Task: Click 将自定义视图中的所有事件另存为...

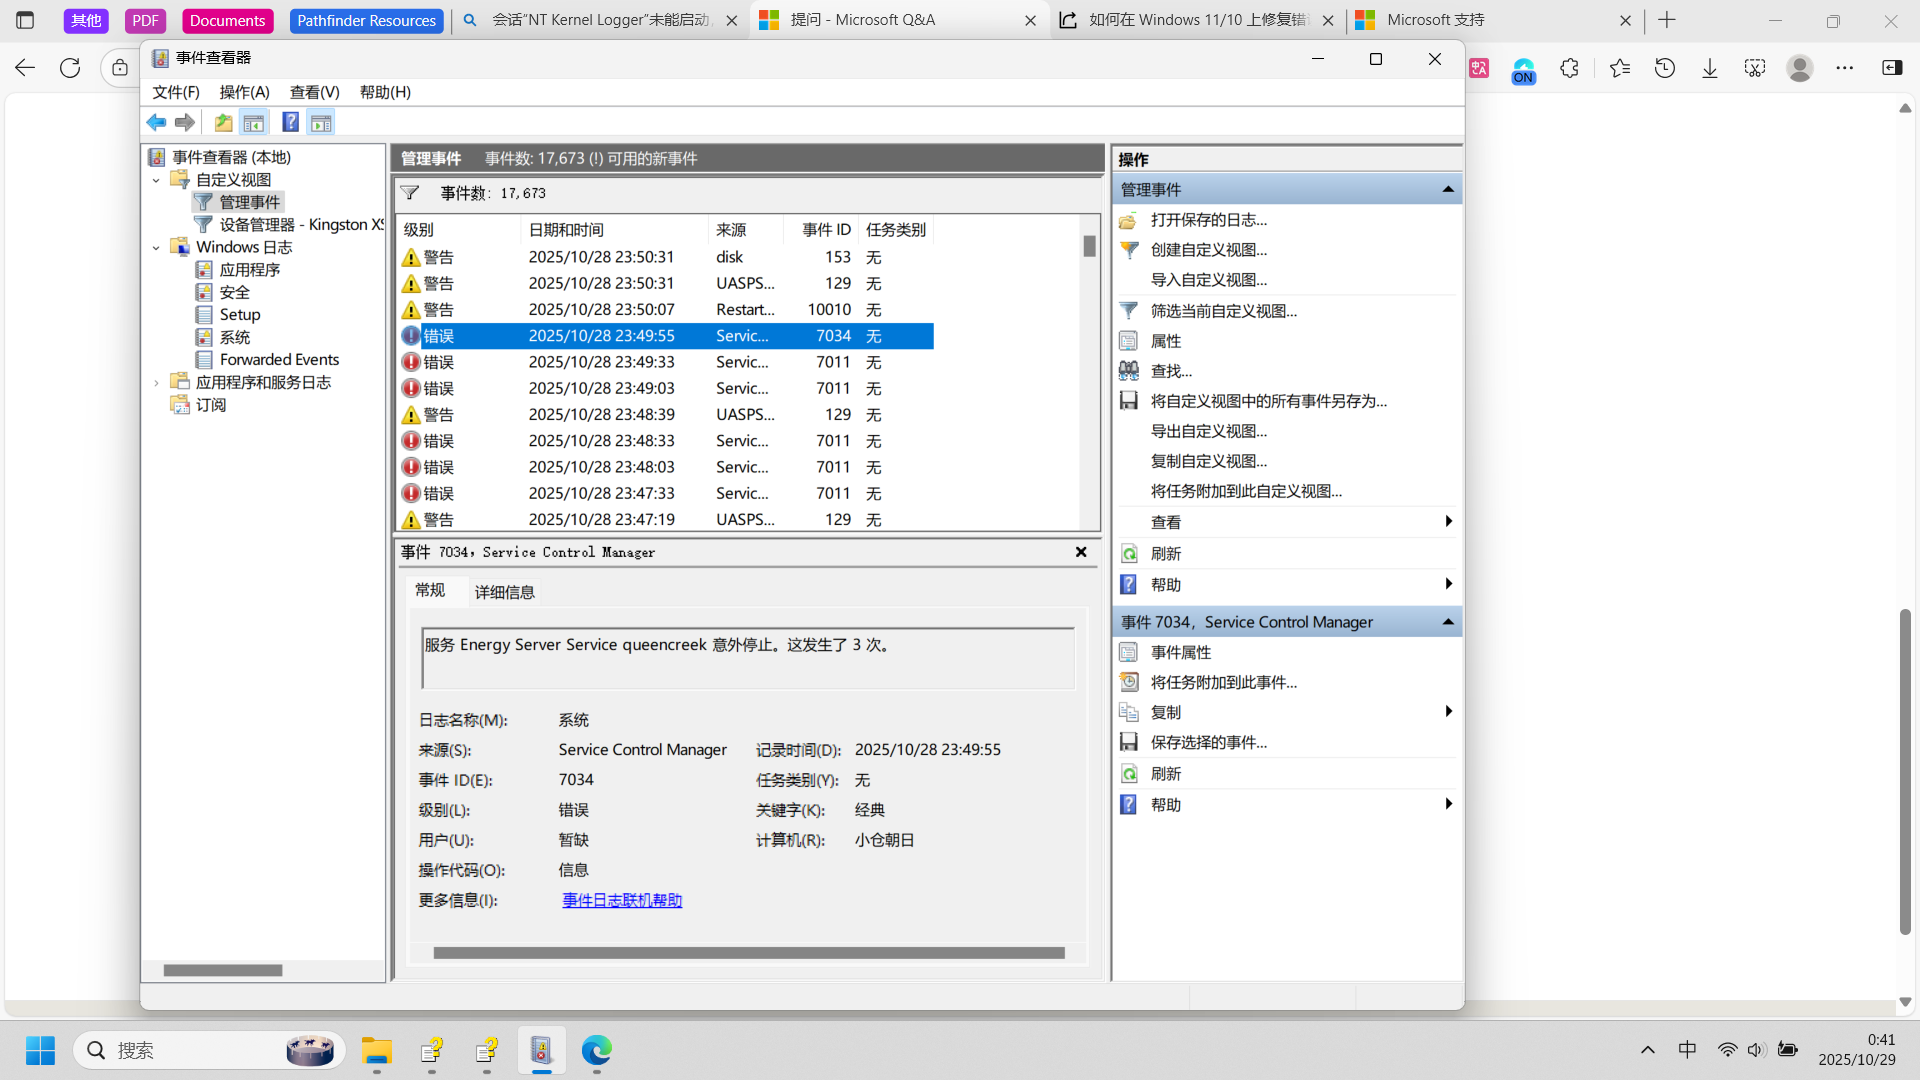Action: point(1268,401)
